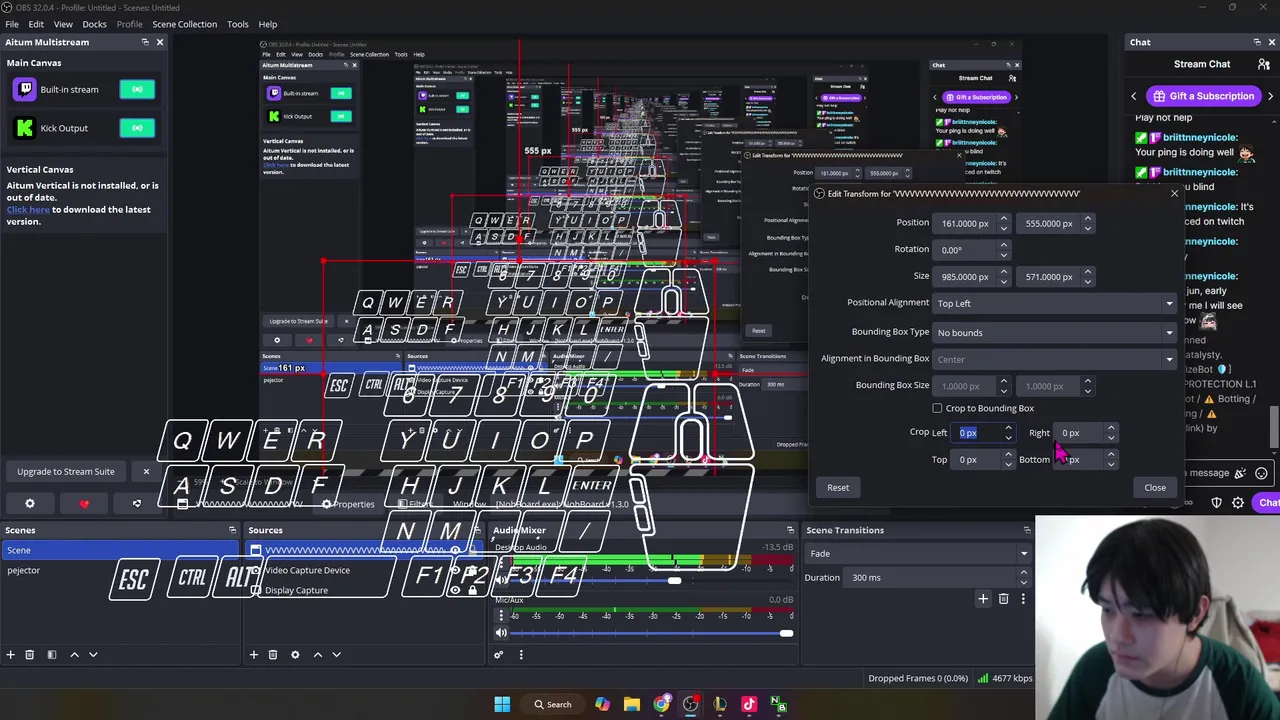Open Audio Mixer three-dot menu at bottom

coord(521,654)
